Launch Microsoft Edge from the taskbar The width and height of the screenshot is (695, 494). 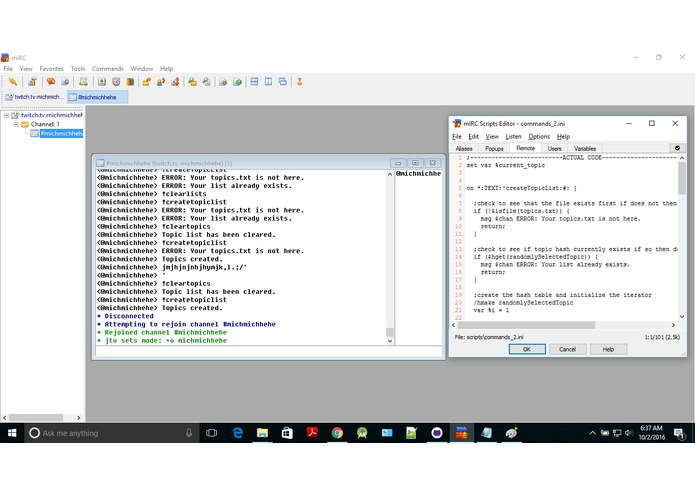(x=238, y=433)
